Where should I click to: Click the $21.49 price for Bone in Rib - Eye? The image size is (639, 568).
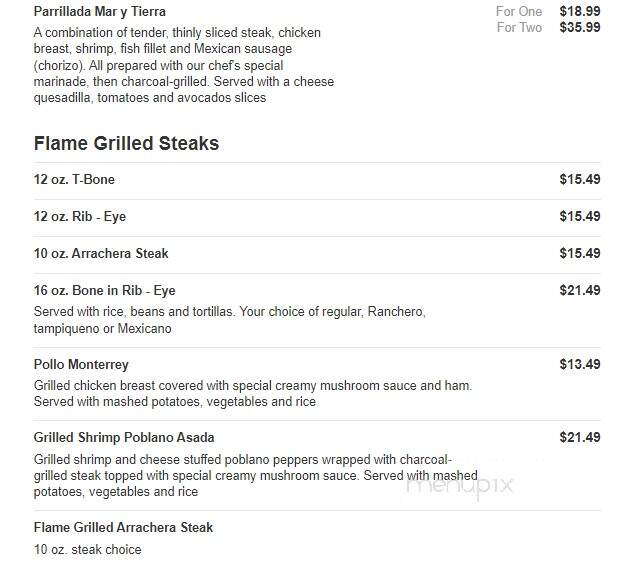click(x=580, y=291)
